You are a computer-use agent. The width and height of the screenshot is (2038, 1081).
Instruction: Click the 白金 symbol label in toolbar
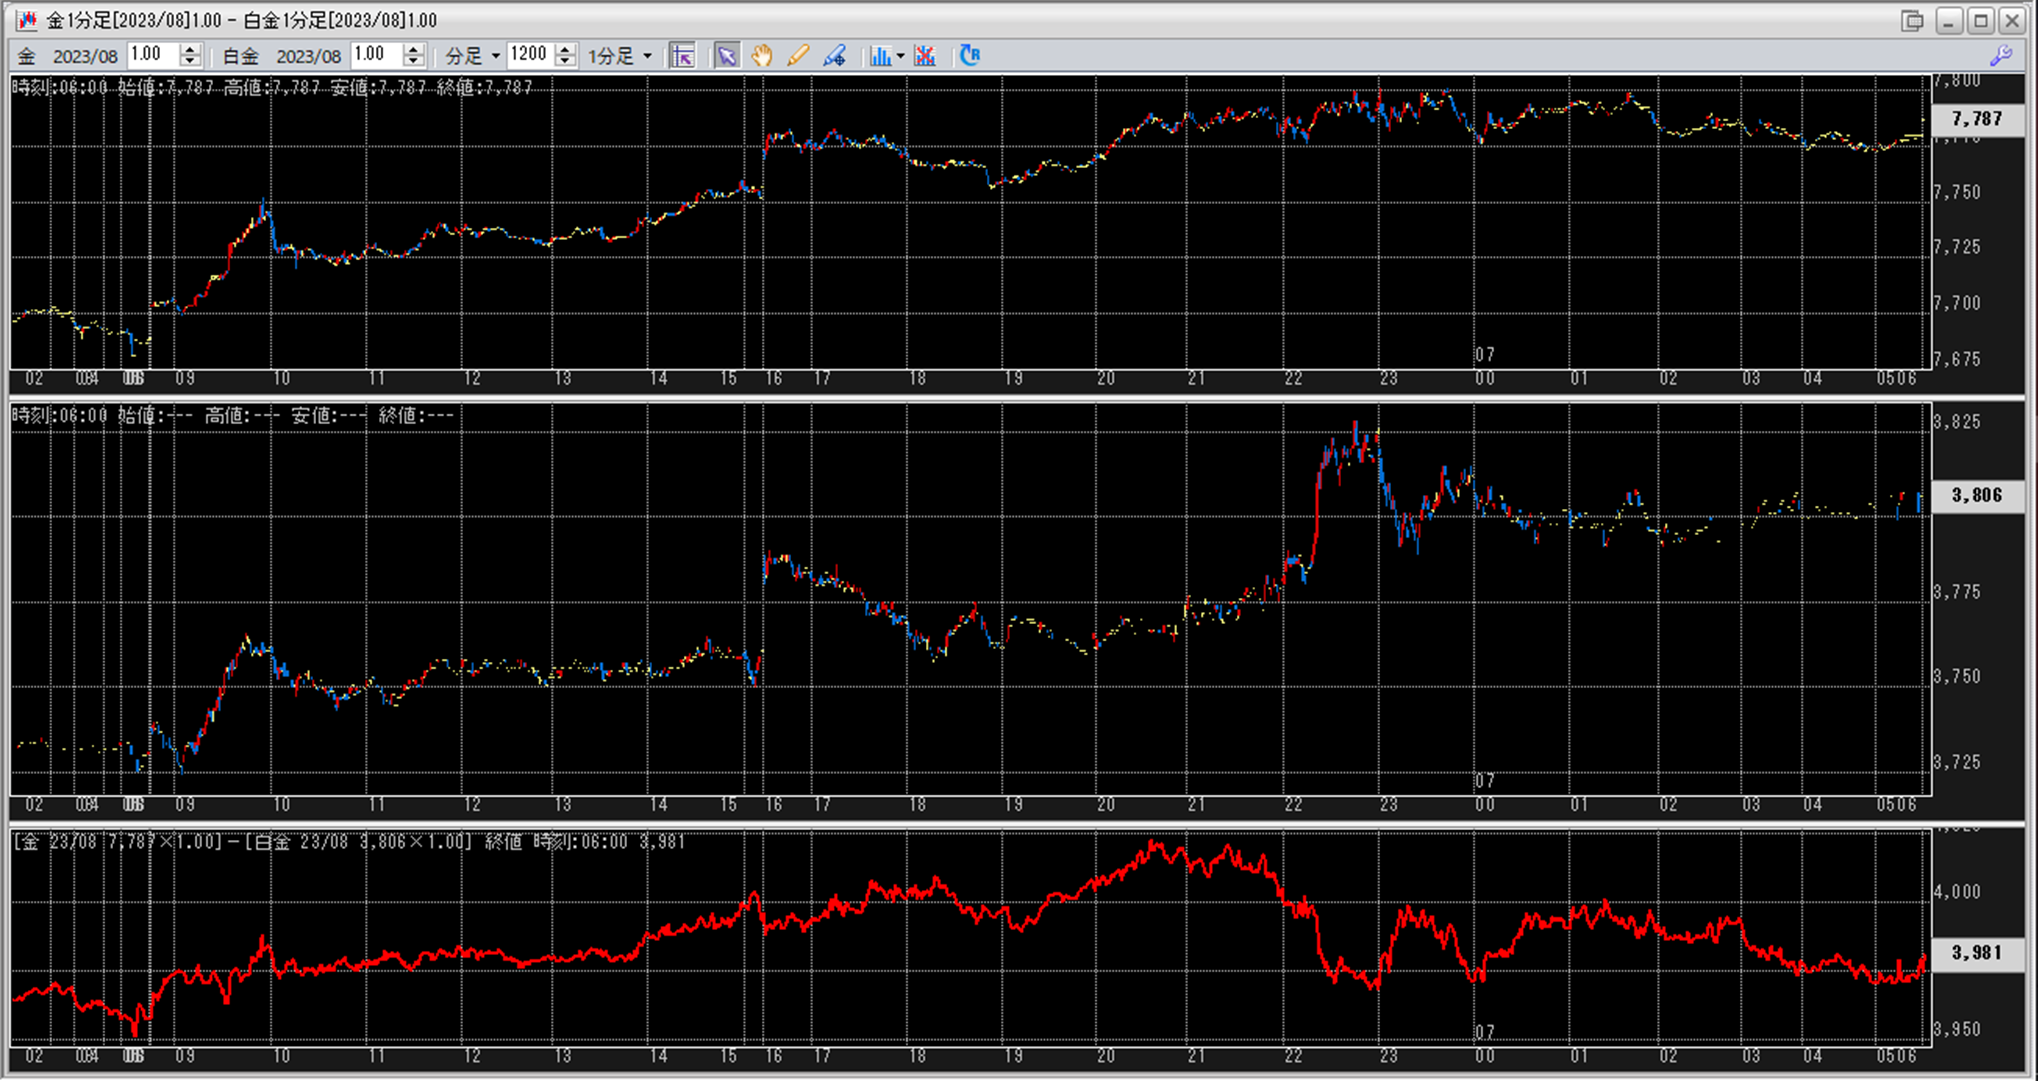point(240,56)
